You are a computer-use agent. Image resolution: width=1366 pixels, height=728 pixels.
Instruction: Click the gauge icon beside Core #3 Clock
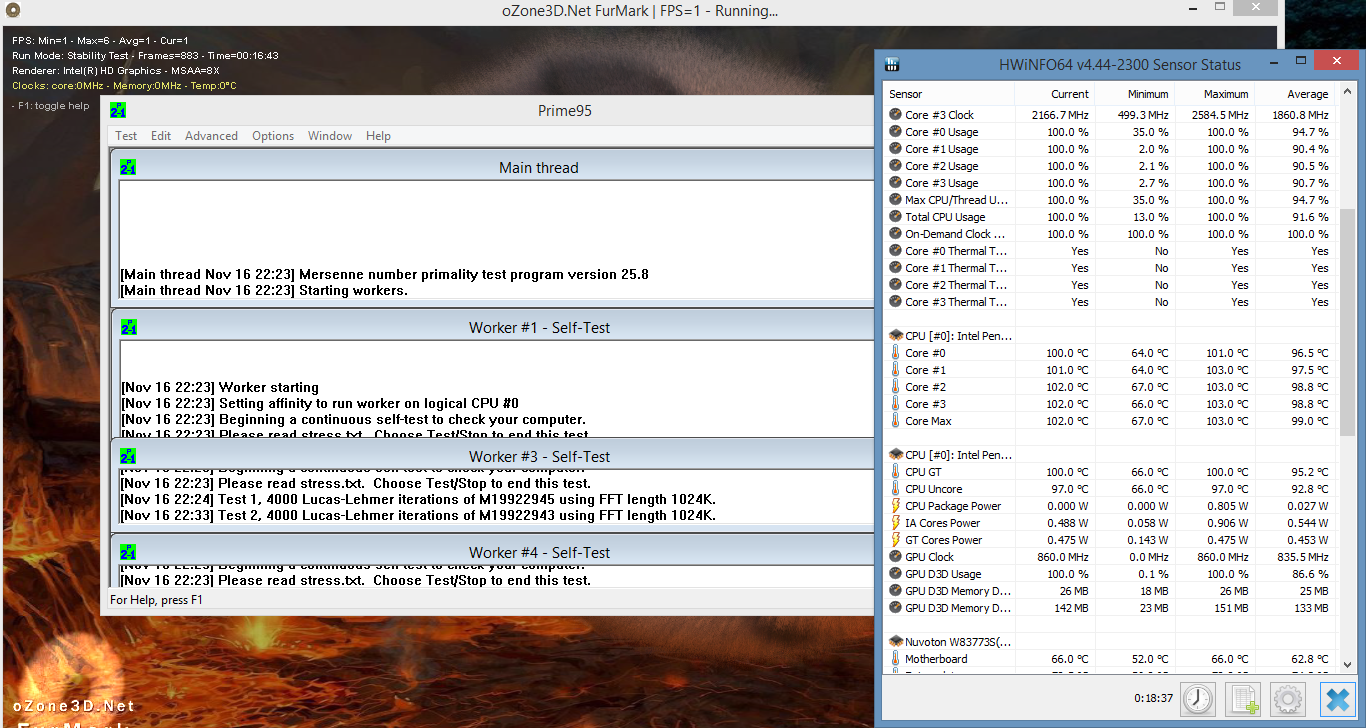[895, 115]
